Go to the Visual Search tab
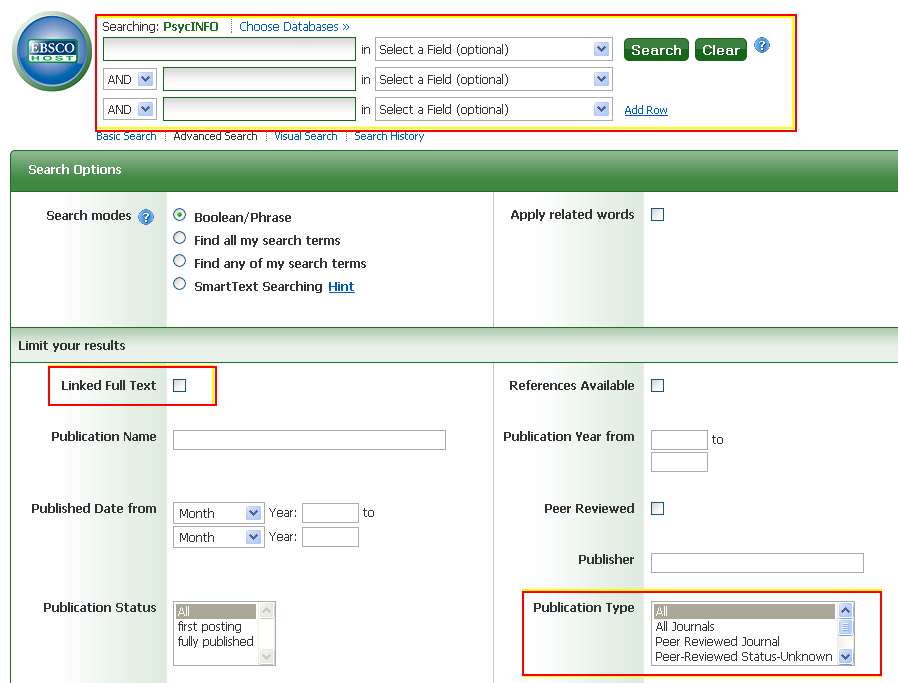 (305, 136)
